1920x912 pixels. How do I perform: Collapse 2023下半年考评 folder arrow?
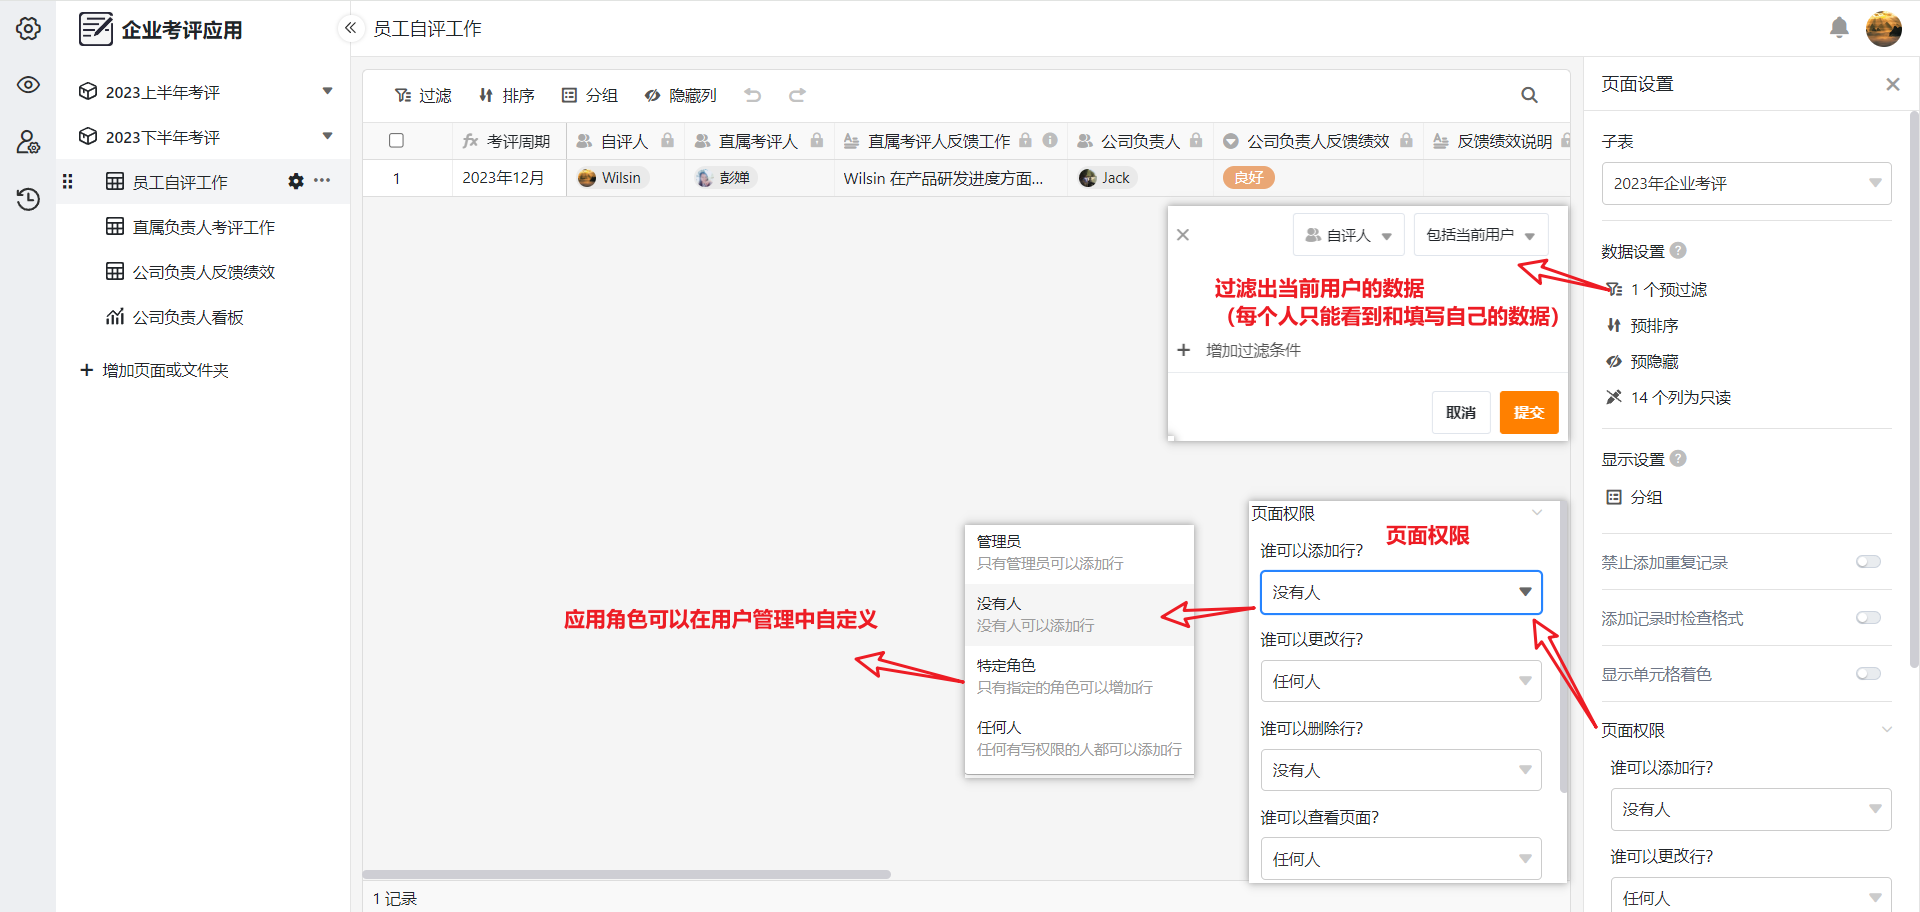[x=327, y=136]
